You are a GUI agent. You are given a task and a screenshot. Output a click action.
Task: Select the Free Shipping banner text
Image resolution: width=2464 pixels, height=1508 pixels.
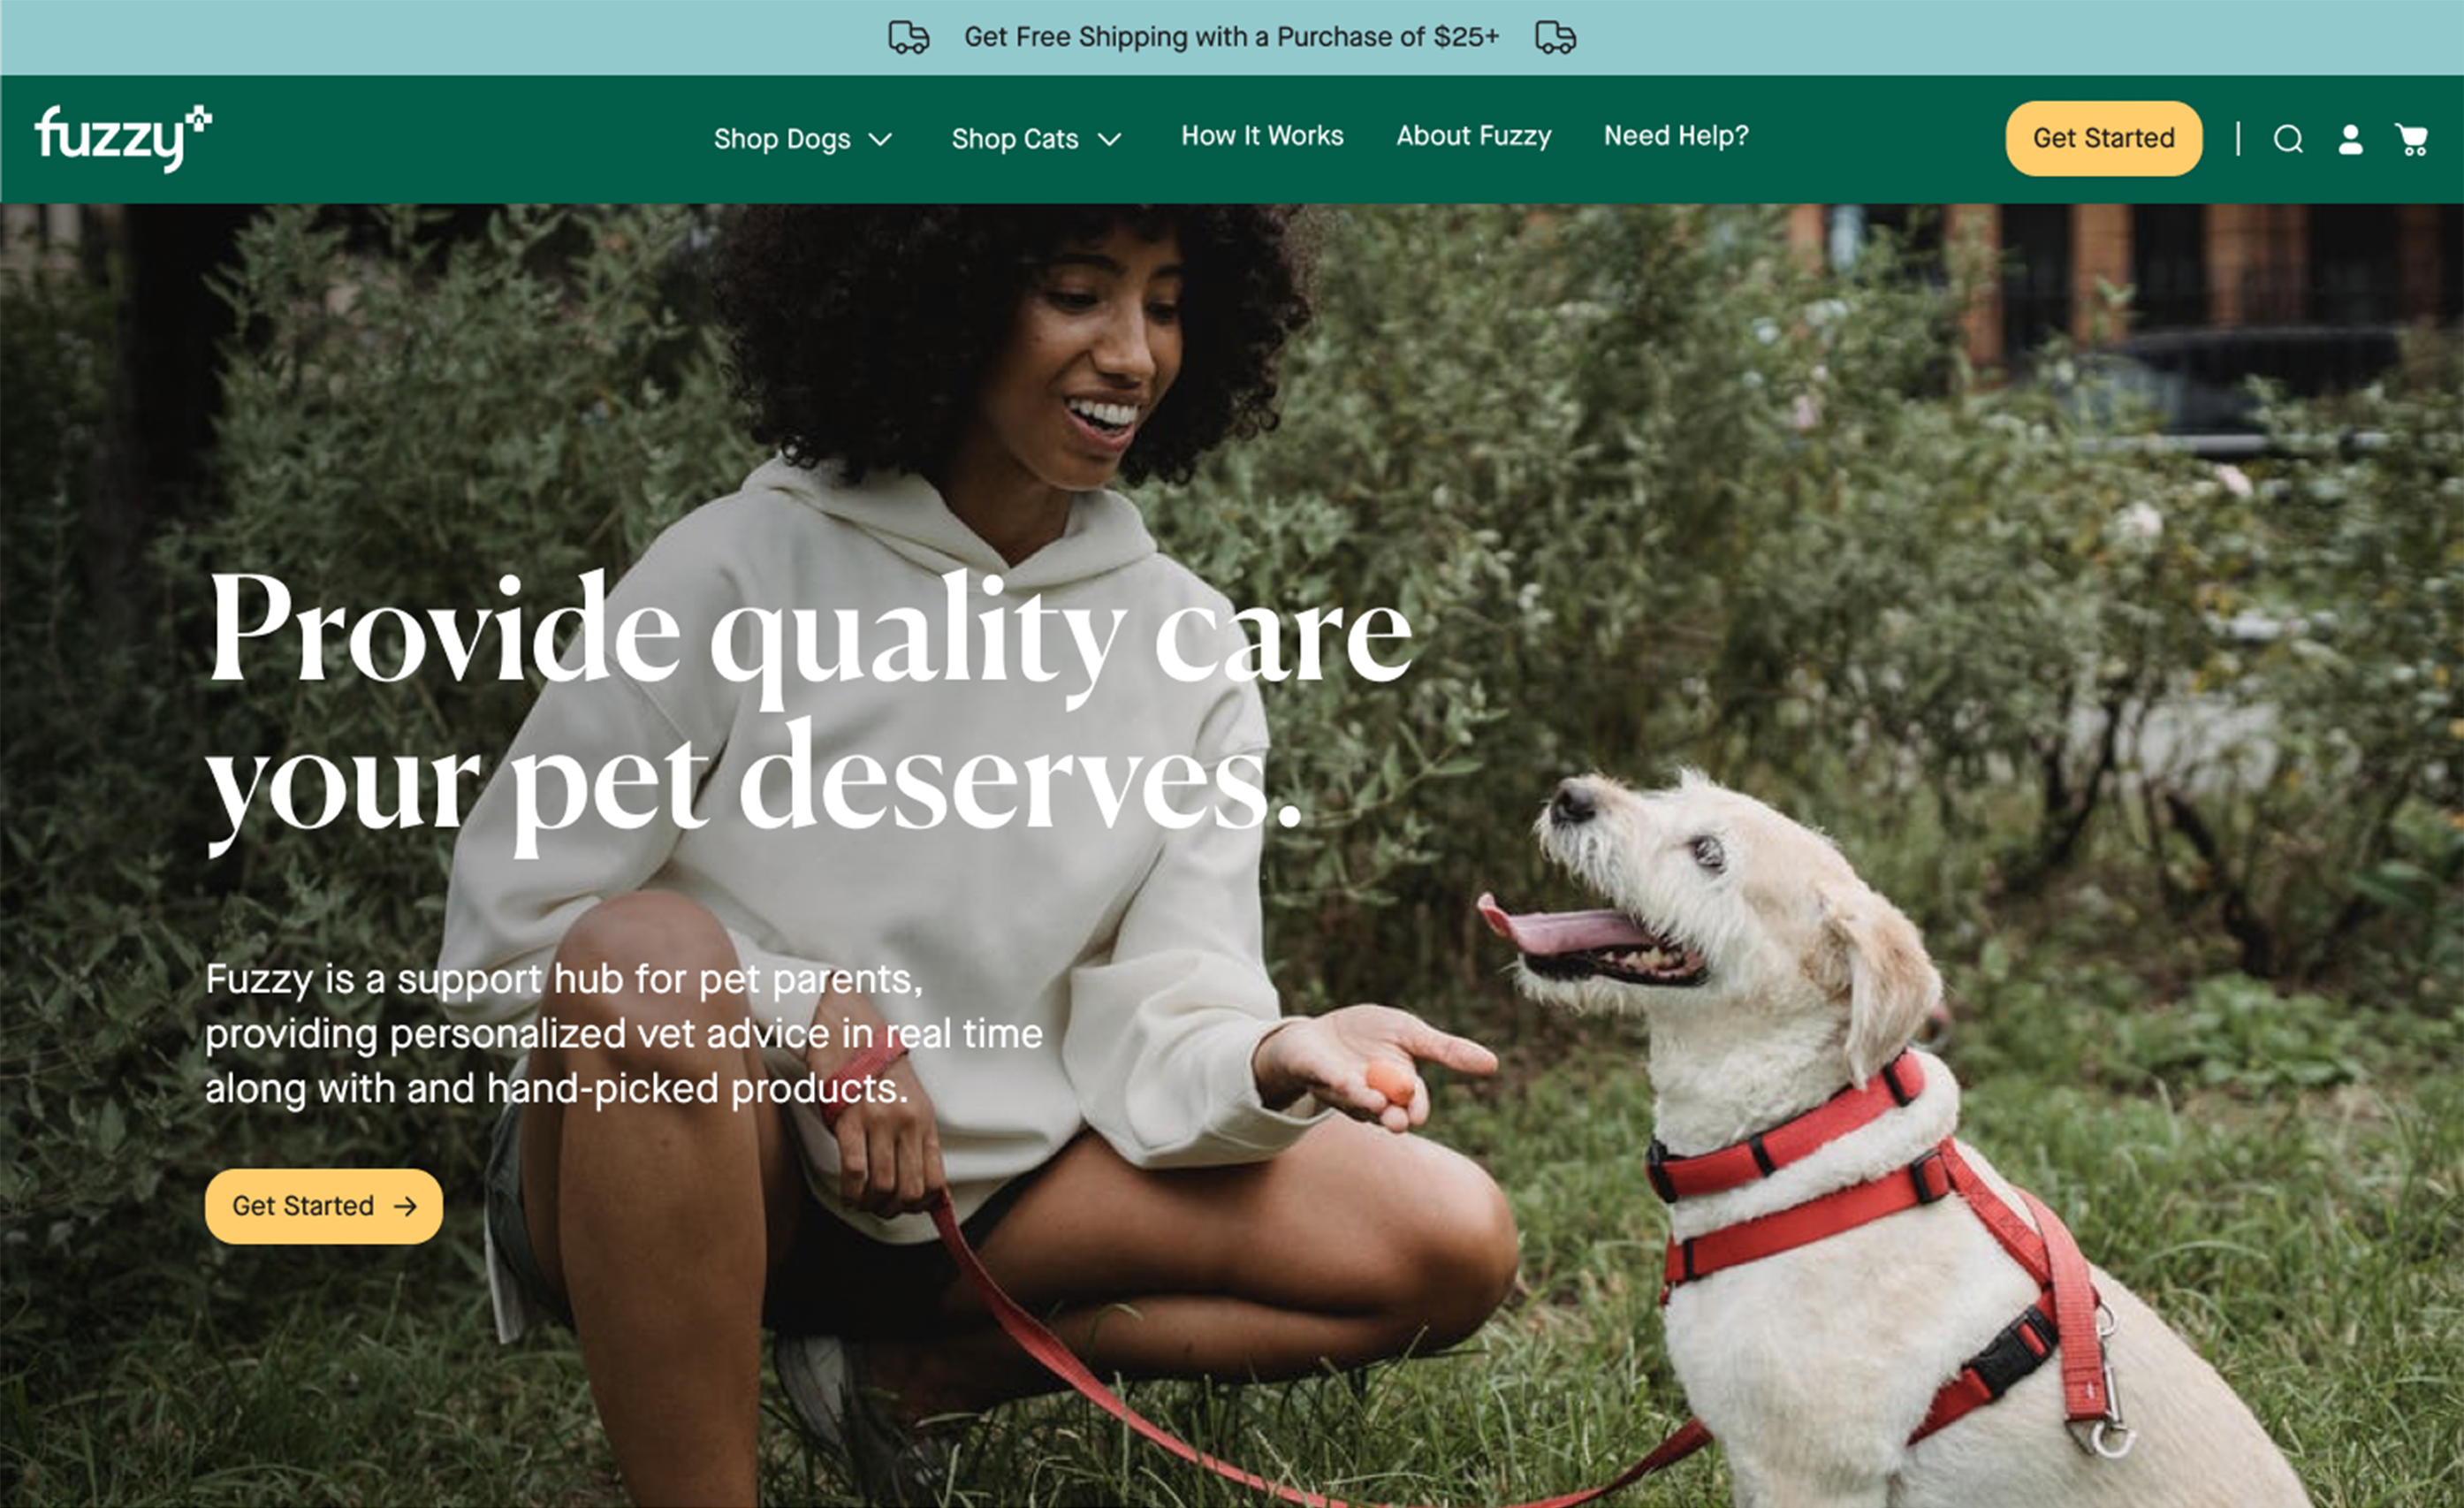(x=1231, y=38)
